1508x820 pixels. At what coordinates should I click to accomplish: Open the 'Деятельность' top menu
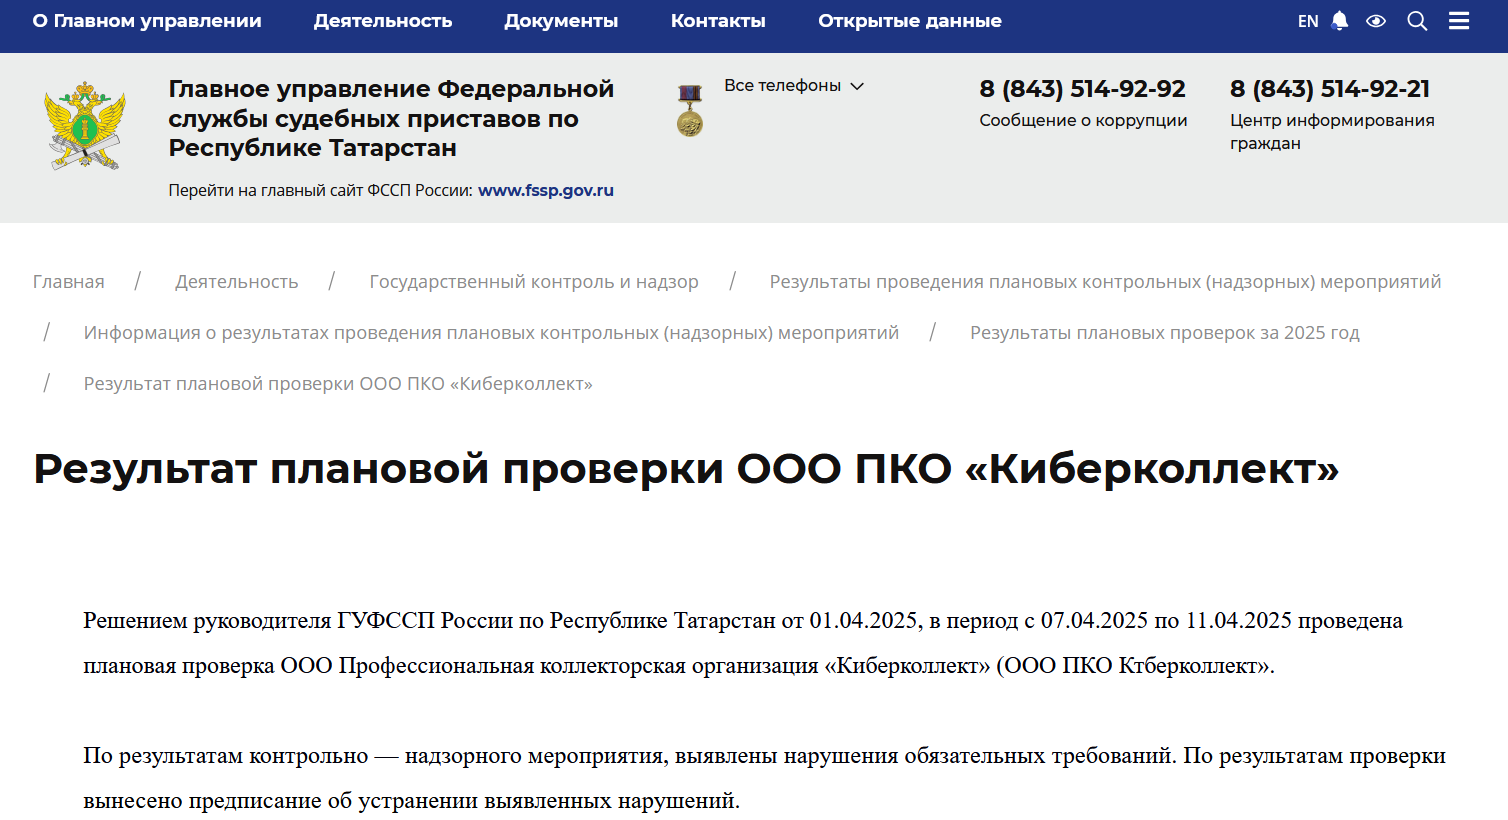pos(383,21)
